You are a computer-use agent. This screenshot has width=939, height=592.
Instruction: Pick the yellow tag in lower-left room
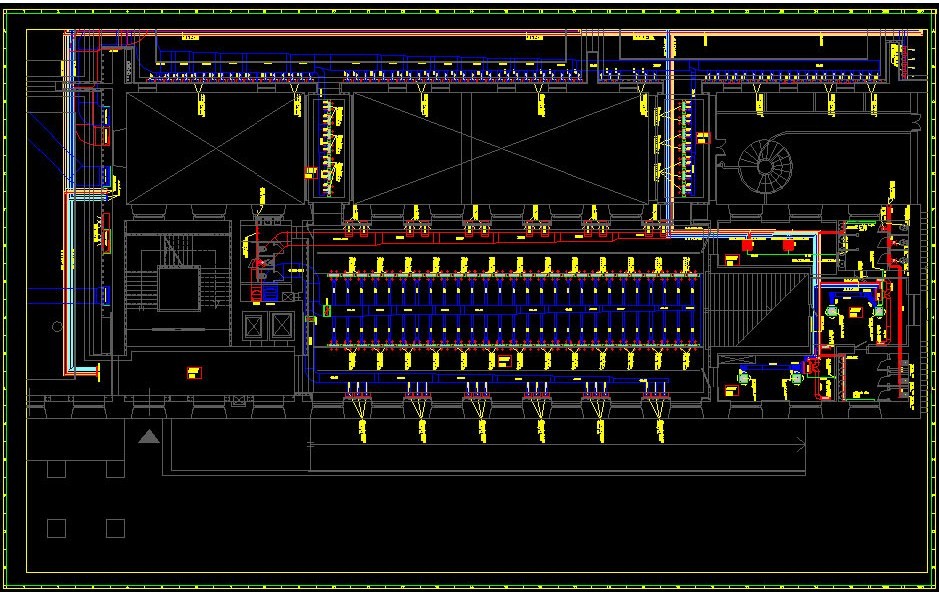[x=192, y=373]
